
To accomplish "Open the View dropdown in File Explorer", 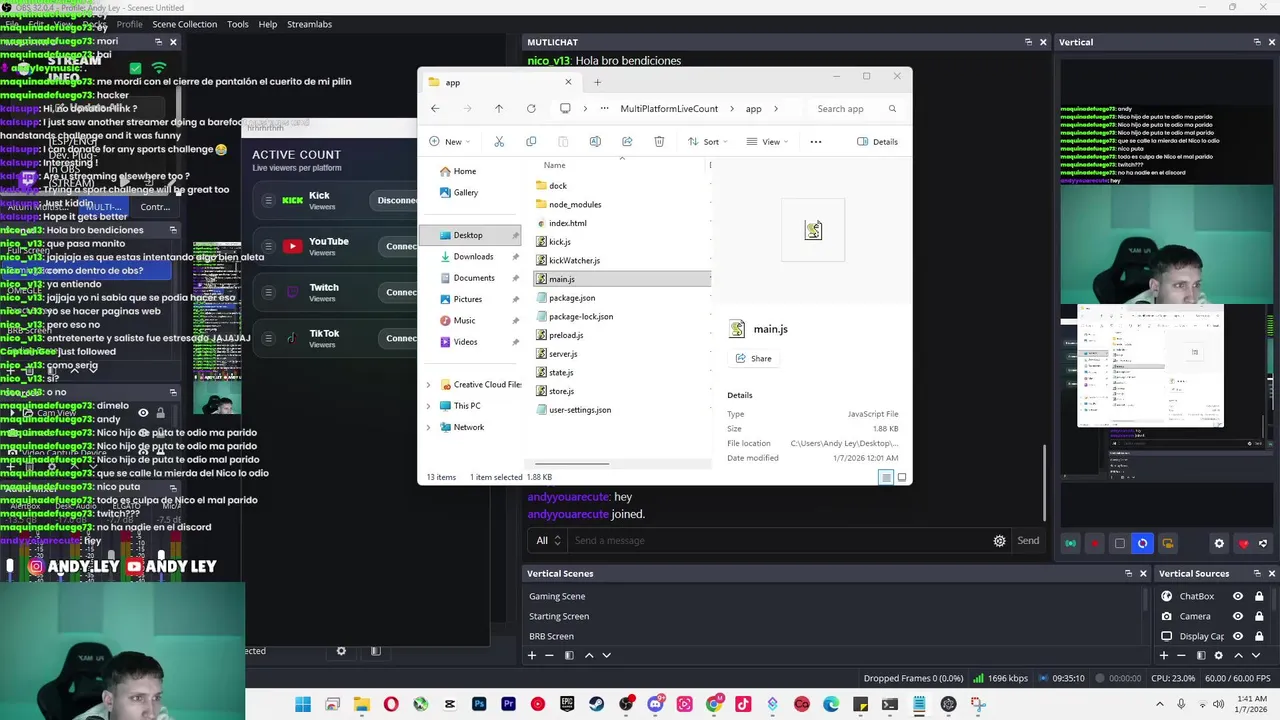I will click(766, 141).
